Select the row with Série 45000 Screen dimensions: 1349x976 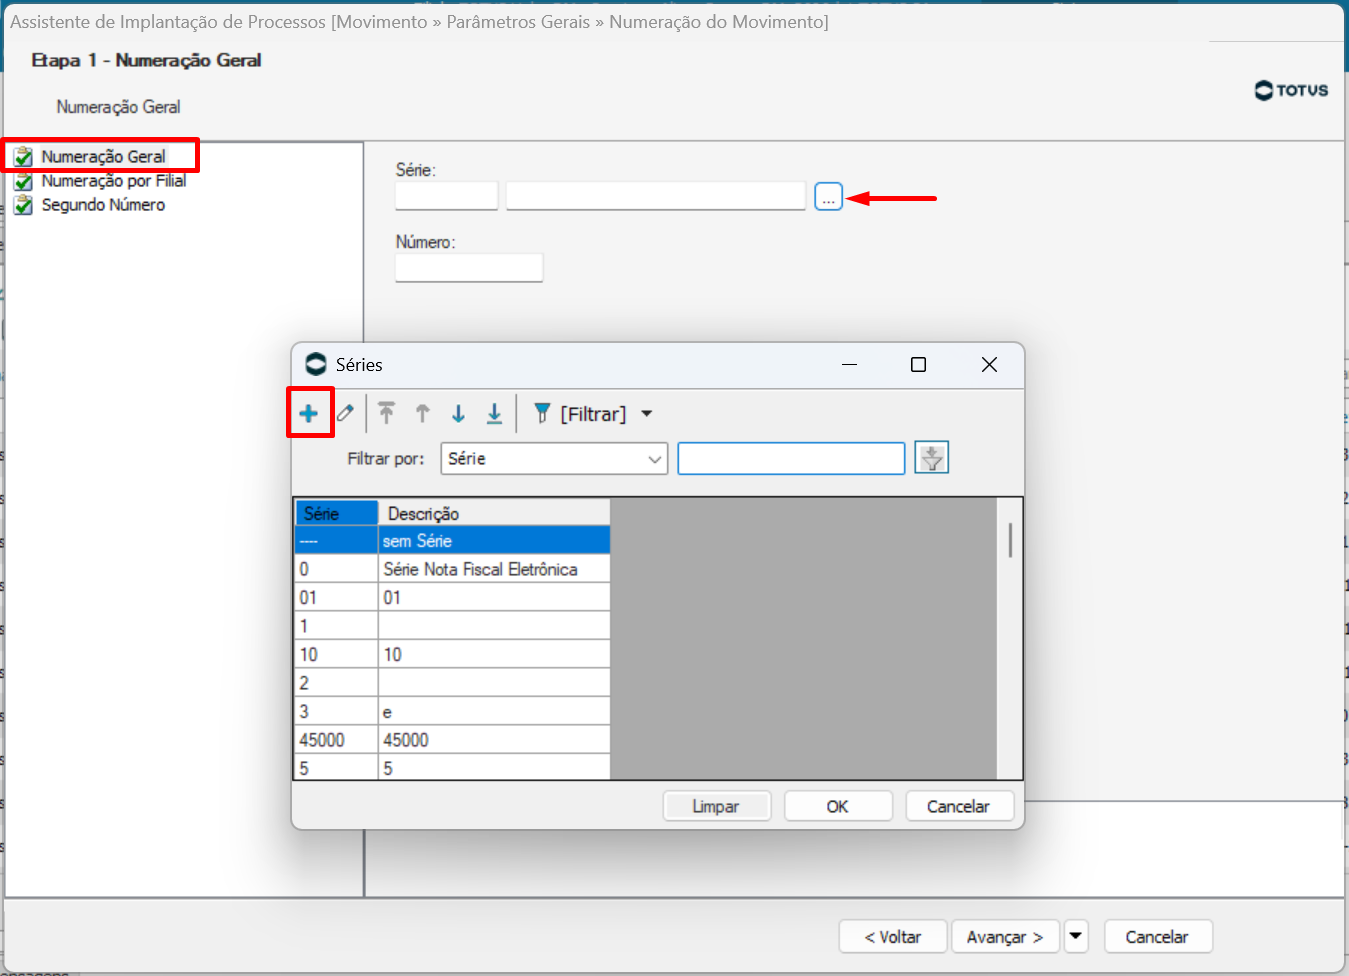pos(452,740)
